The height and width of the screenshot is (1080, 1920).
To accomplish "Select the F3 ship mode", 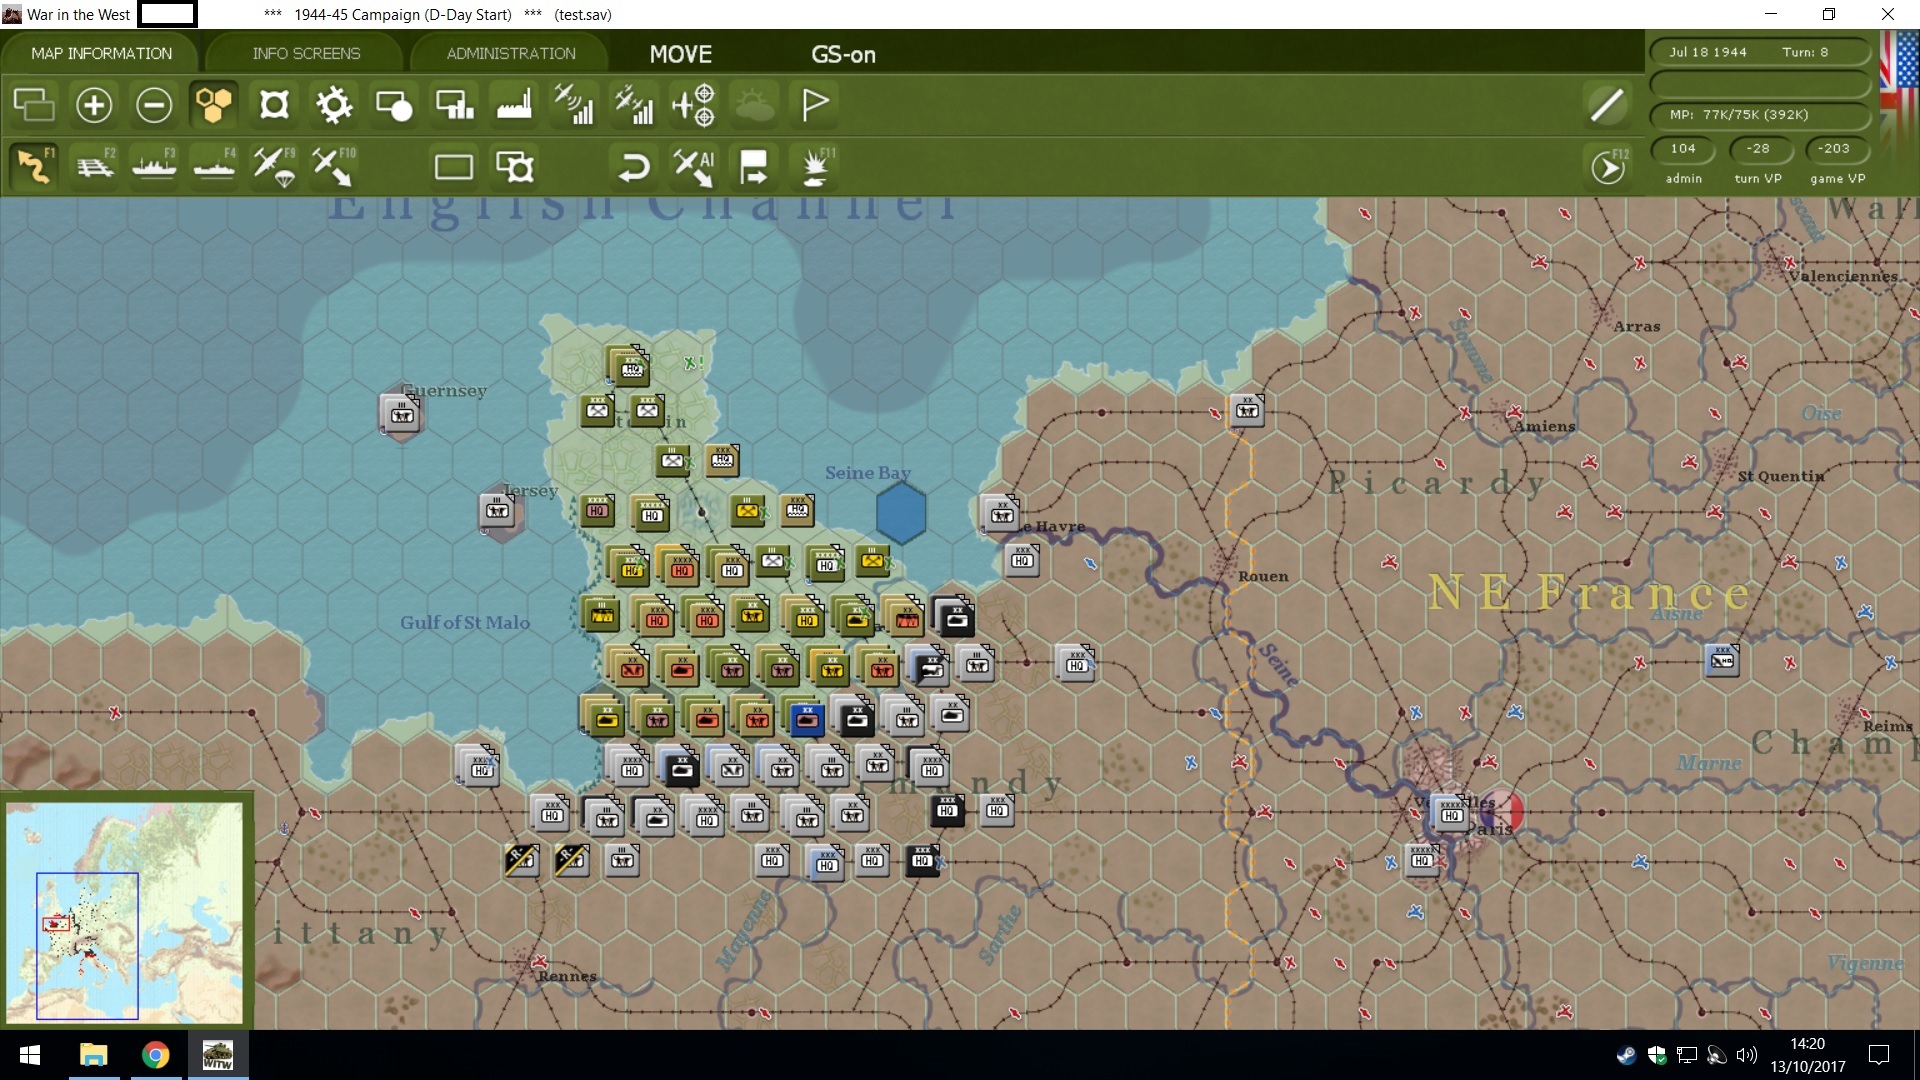I will (154, 166).
